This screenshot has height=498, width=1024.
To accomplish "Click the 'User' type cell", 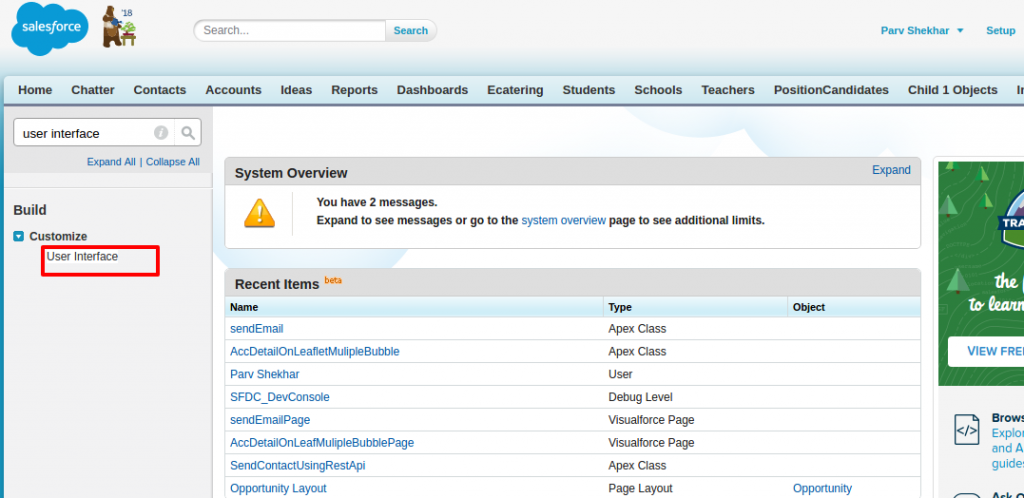I will (620, 375).
